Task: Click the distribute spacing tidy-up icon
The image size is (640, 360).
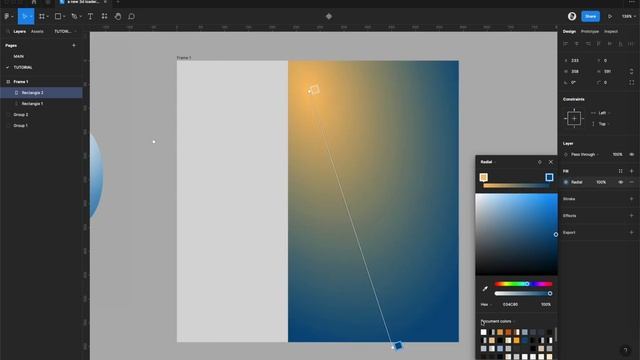Action: pyautogui.click(x=631, y=44)
